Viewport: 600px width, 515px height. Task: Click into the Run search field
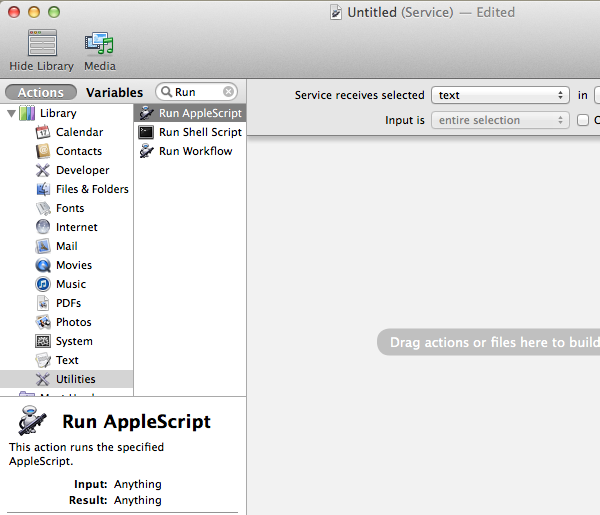197,92
